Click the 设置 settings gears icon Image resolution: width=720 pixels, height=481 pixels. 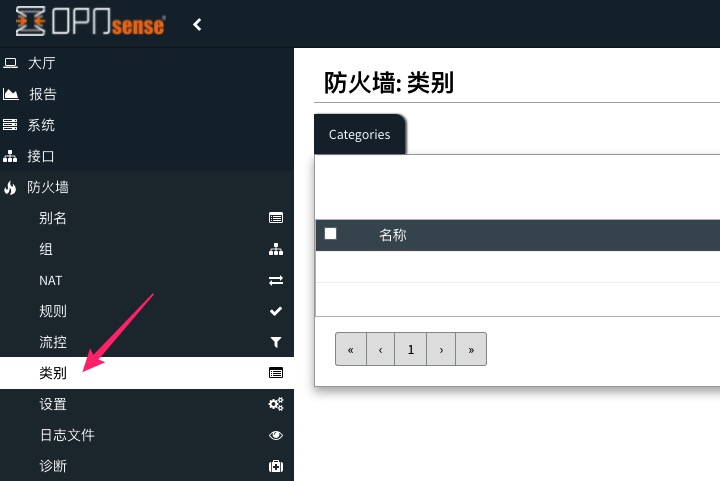(276, 404)
